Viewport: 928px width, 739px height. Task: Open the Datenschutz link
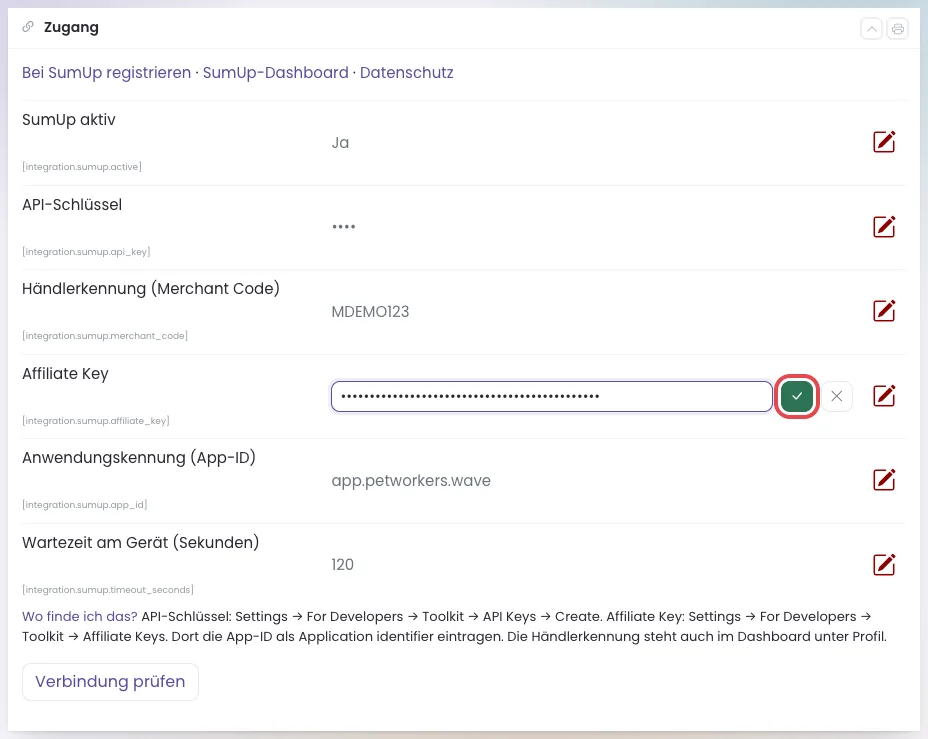coord(407,73)
